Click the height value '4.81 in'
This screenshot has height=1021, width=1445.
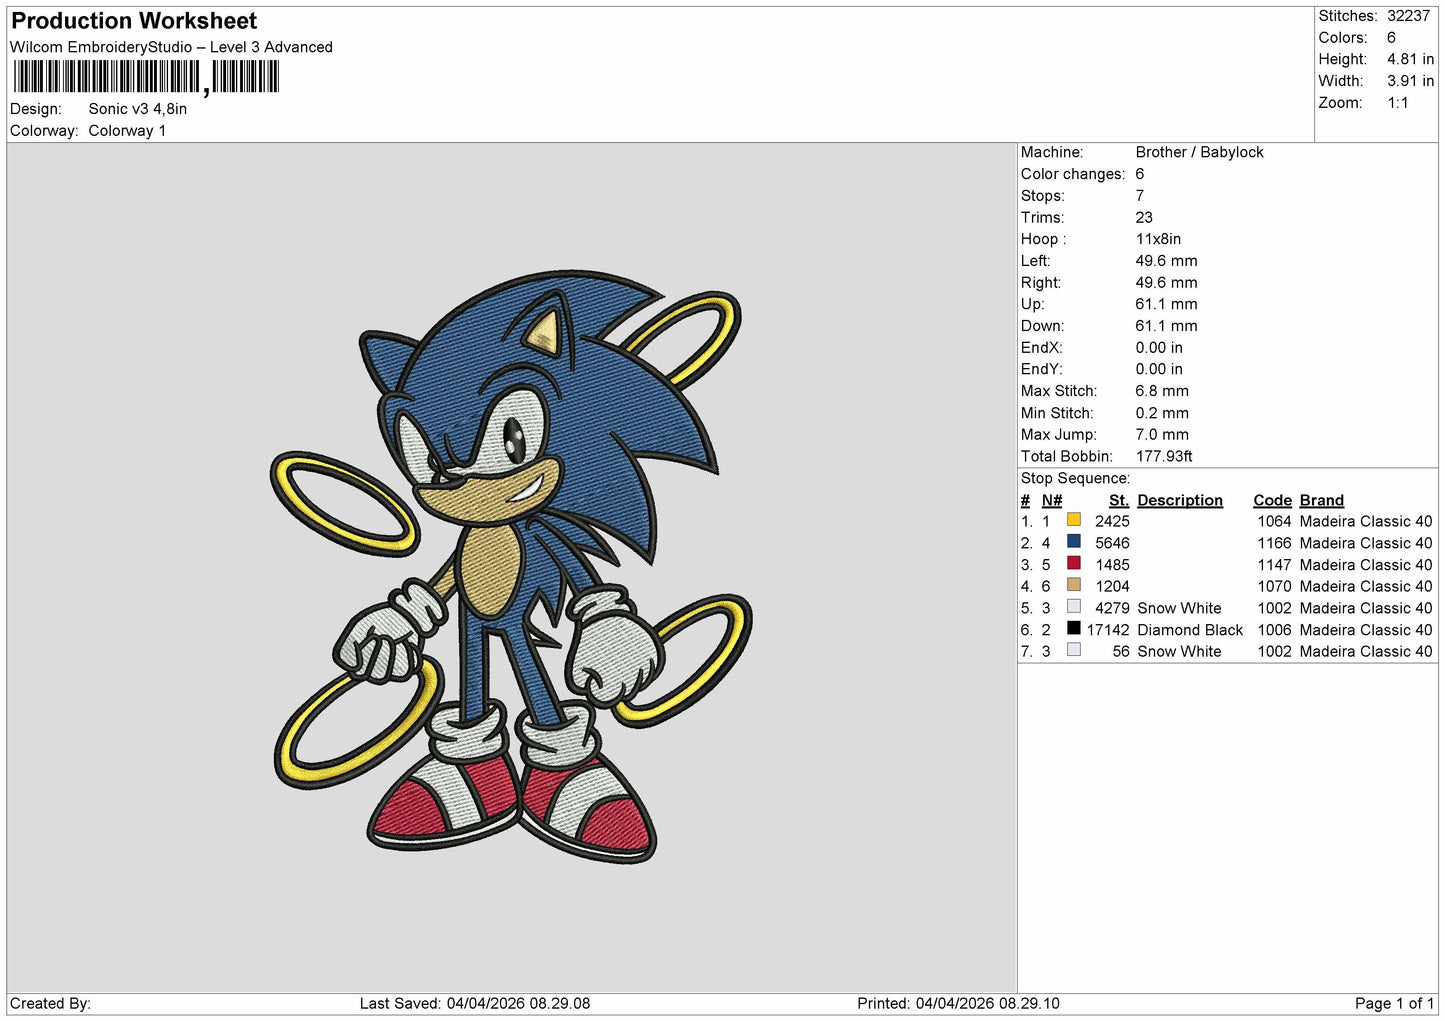click(1410, 59)
